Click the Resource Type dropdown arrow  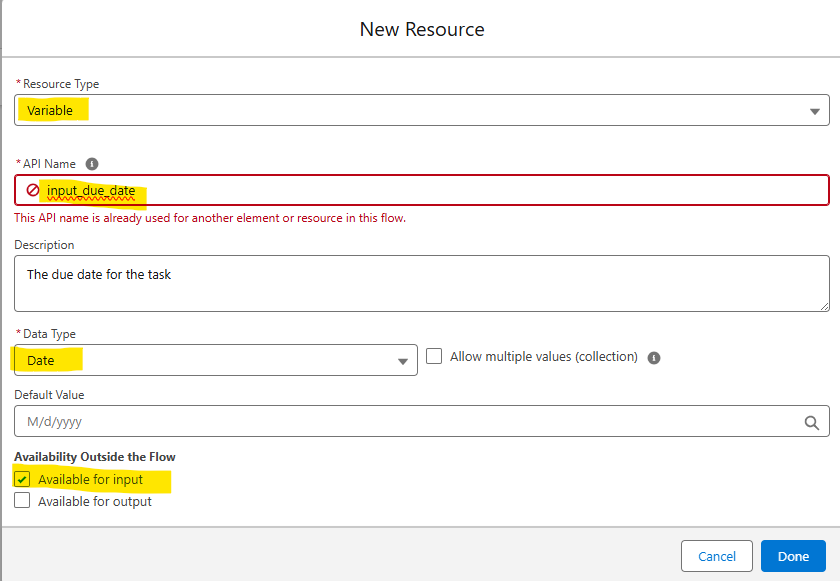(x=814, y=111)
